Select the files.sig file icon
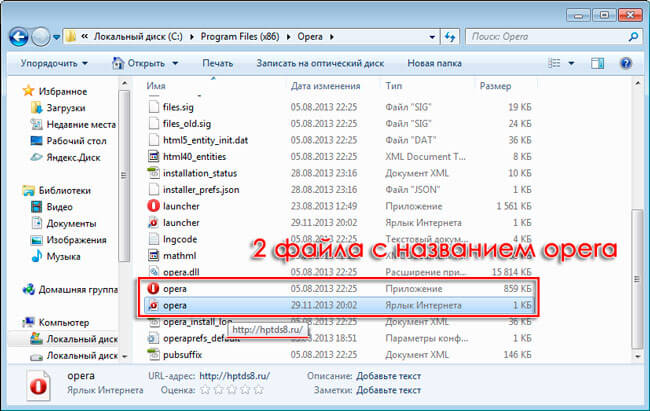This screenshot has width=650, height=411. coord(154,107)
